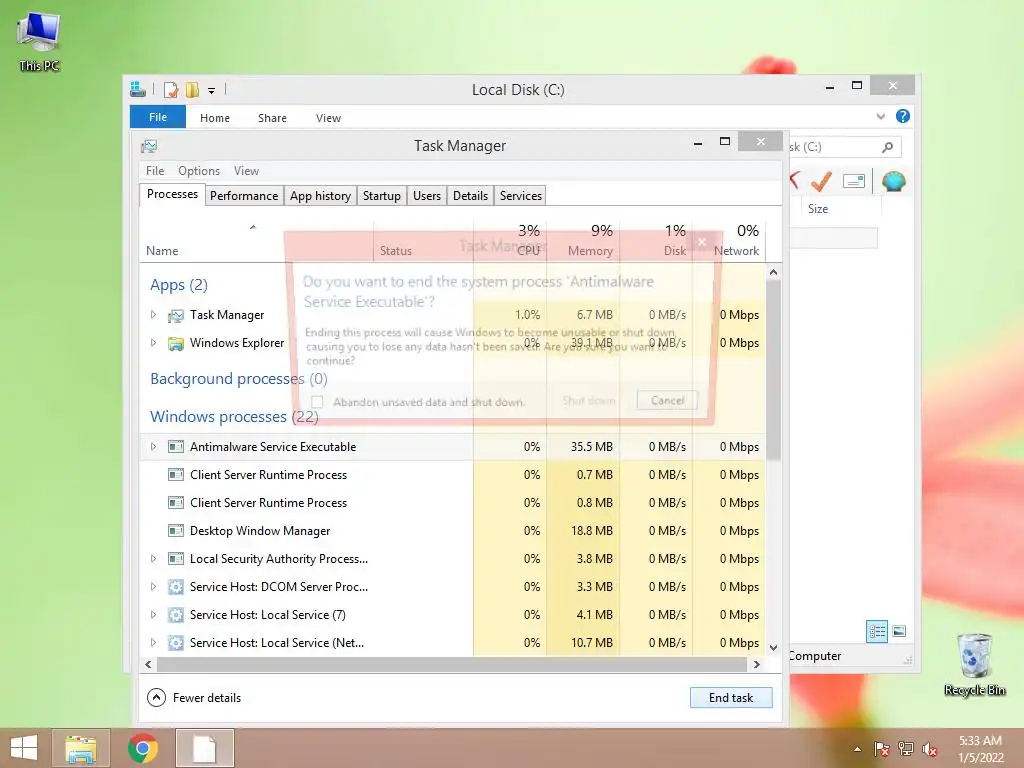Expand Service Host: Local Service (Net... row
The width and height of the screenshot is (1024, 768).
tap(153, 643)
